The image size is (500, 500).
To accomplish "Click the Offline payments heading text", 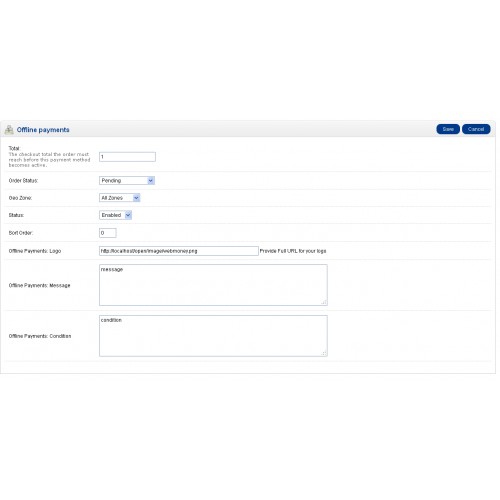I will pos(43,130).
